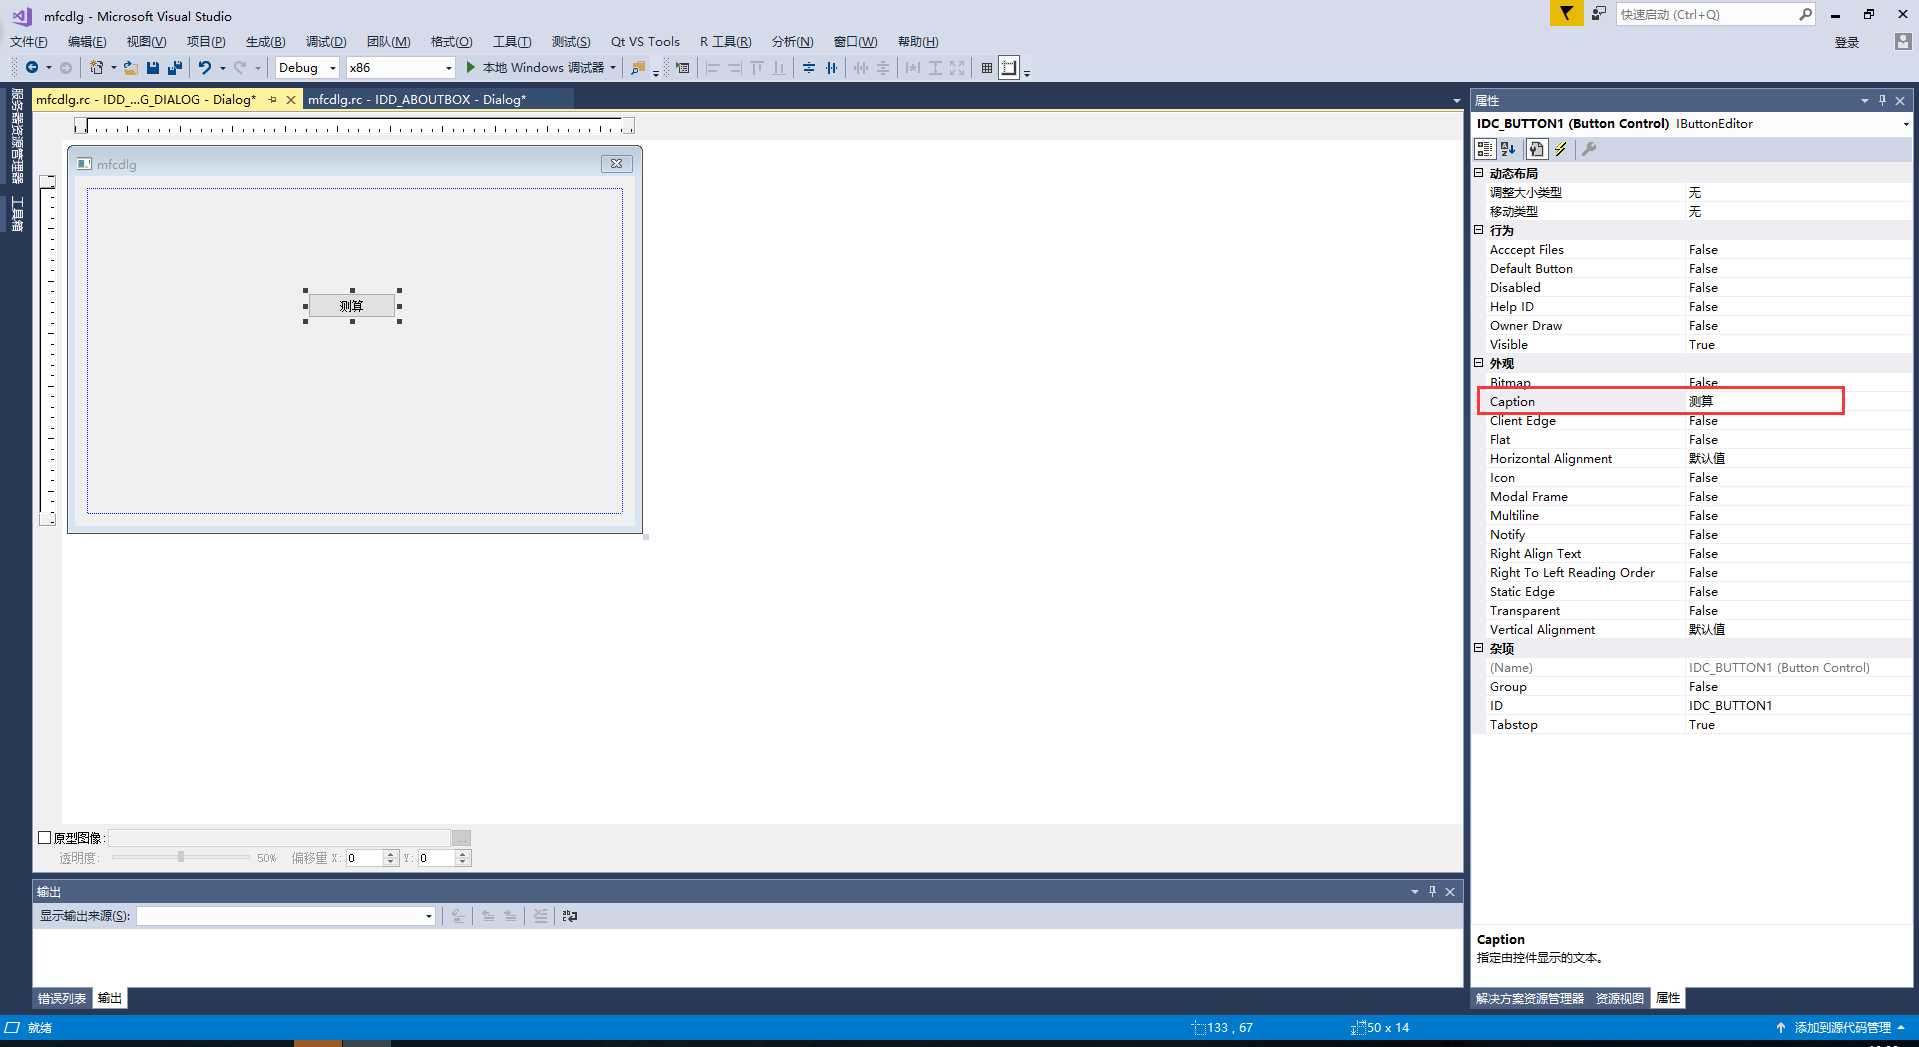Pin the Properties panel with the pushpin
1919x1047 pixels.
(1882, 100)
